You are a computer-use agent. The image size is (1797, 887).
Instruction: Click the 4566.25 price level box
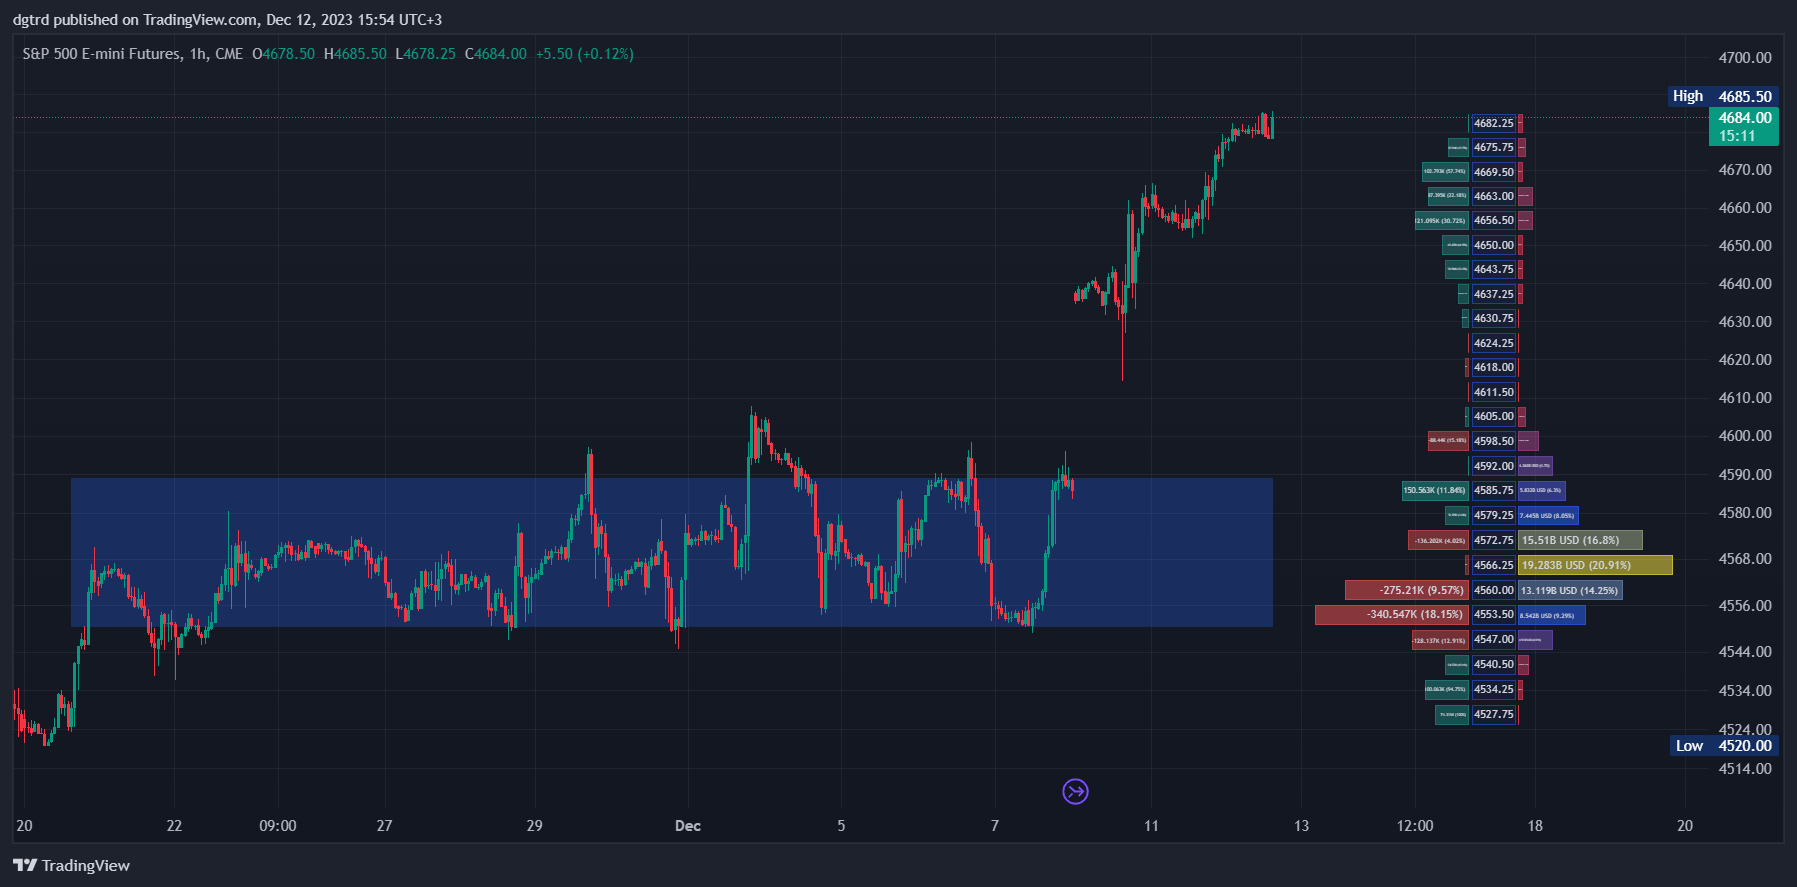pos(1493,565)
